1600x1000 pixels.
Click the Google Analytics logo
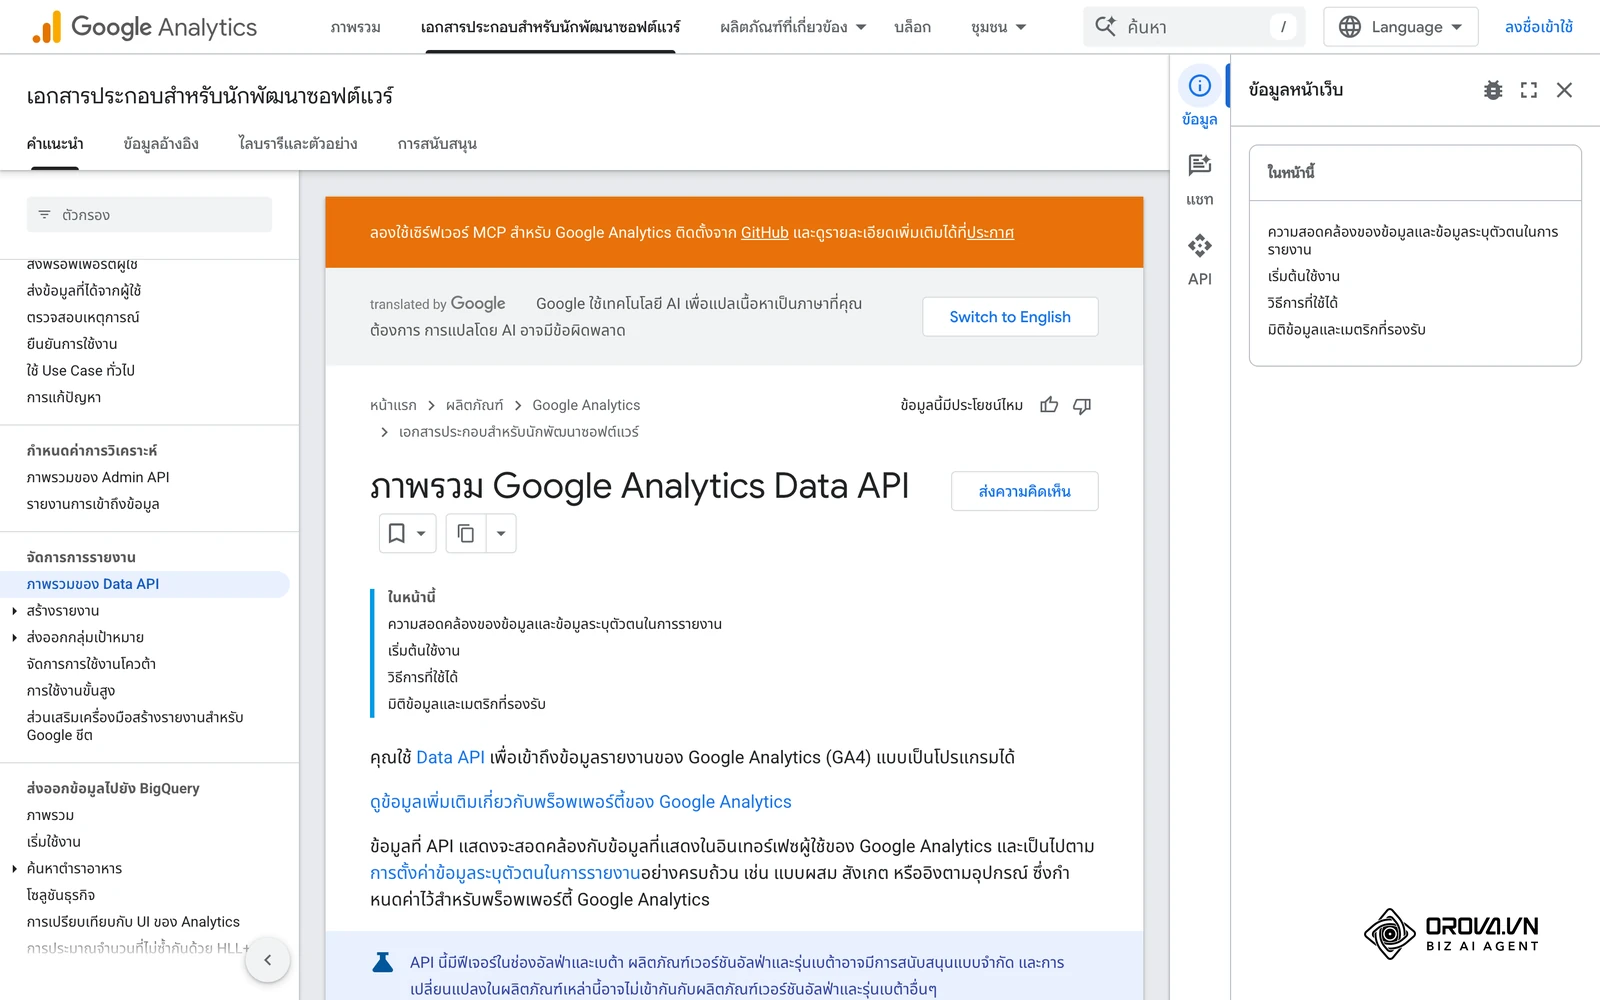click(145, 27)
